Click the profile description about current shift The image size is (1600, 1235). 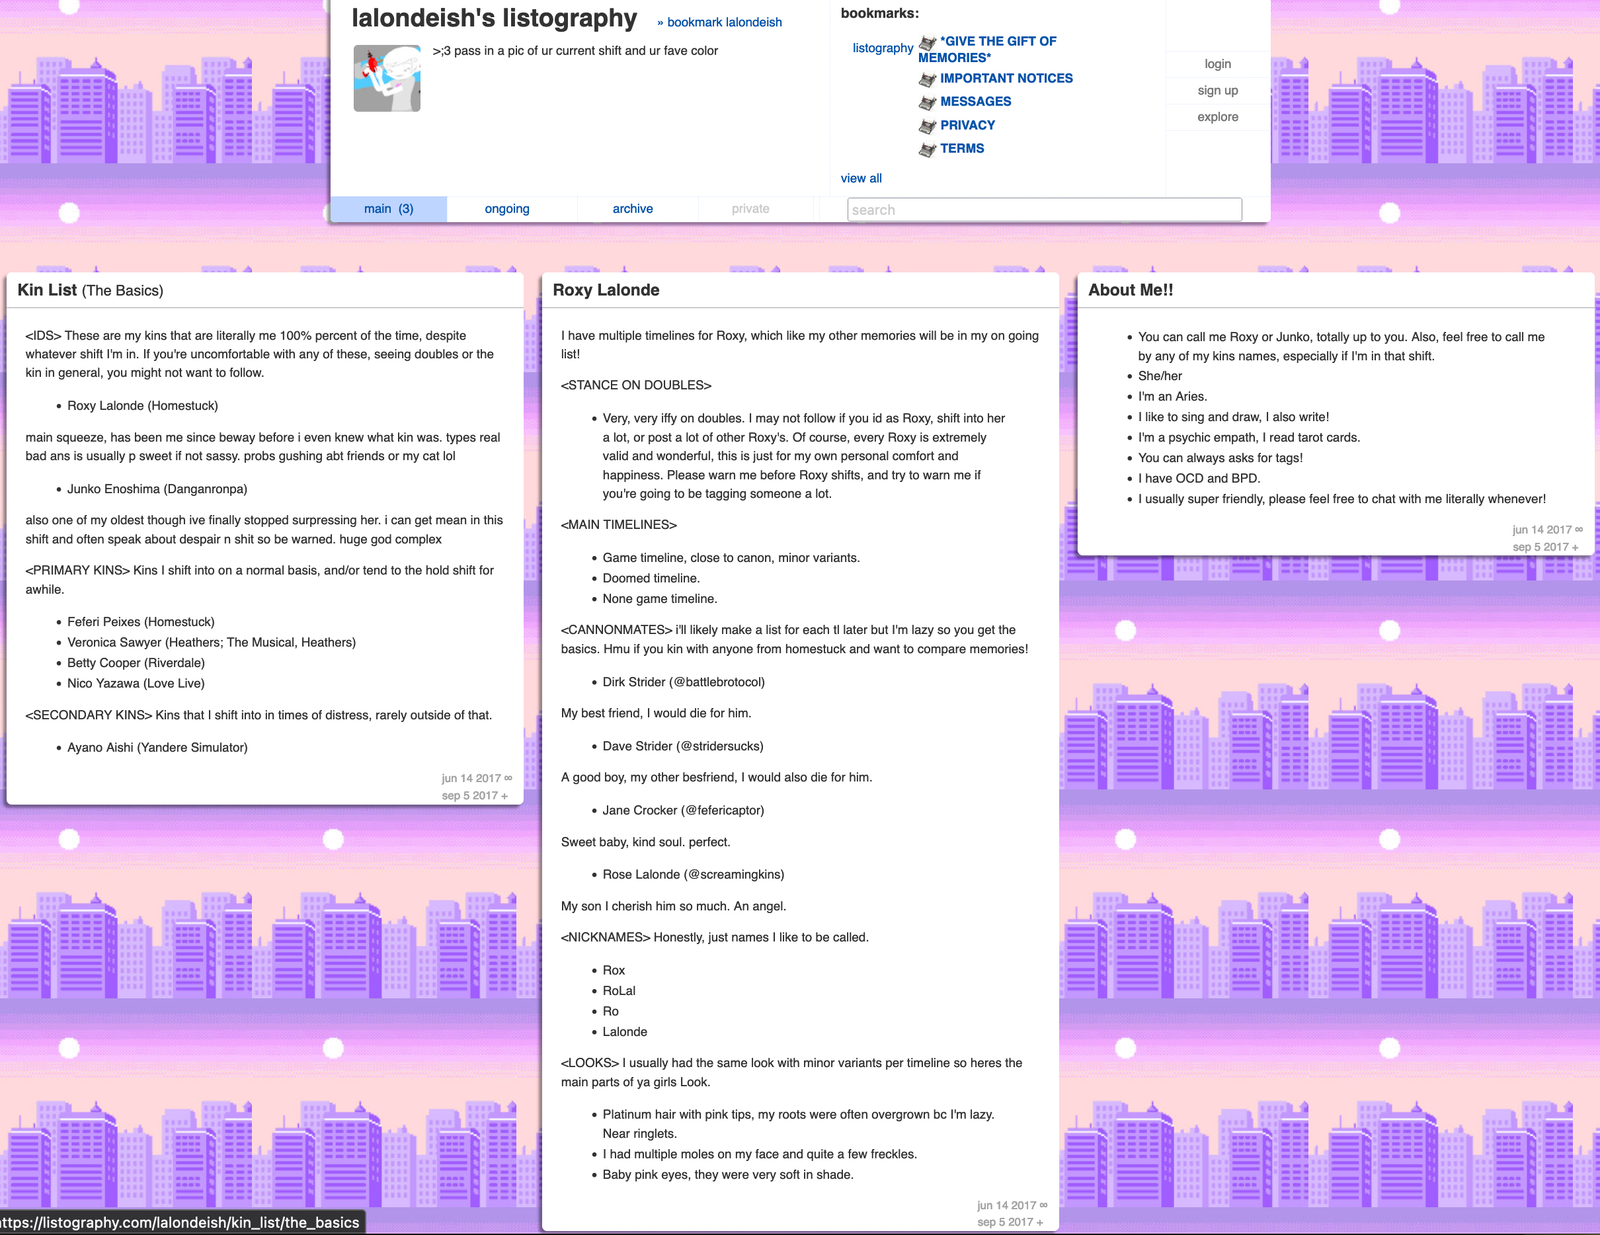[x=575, y=50]
